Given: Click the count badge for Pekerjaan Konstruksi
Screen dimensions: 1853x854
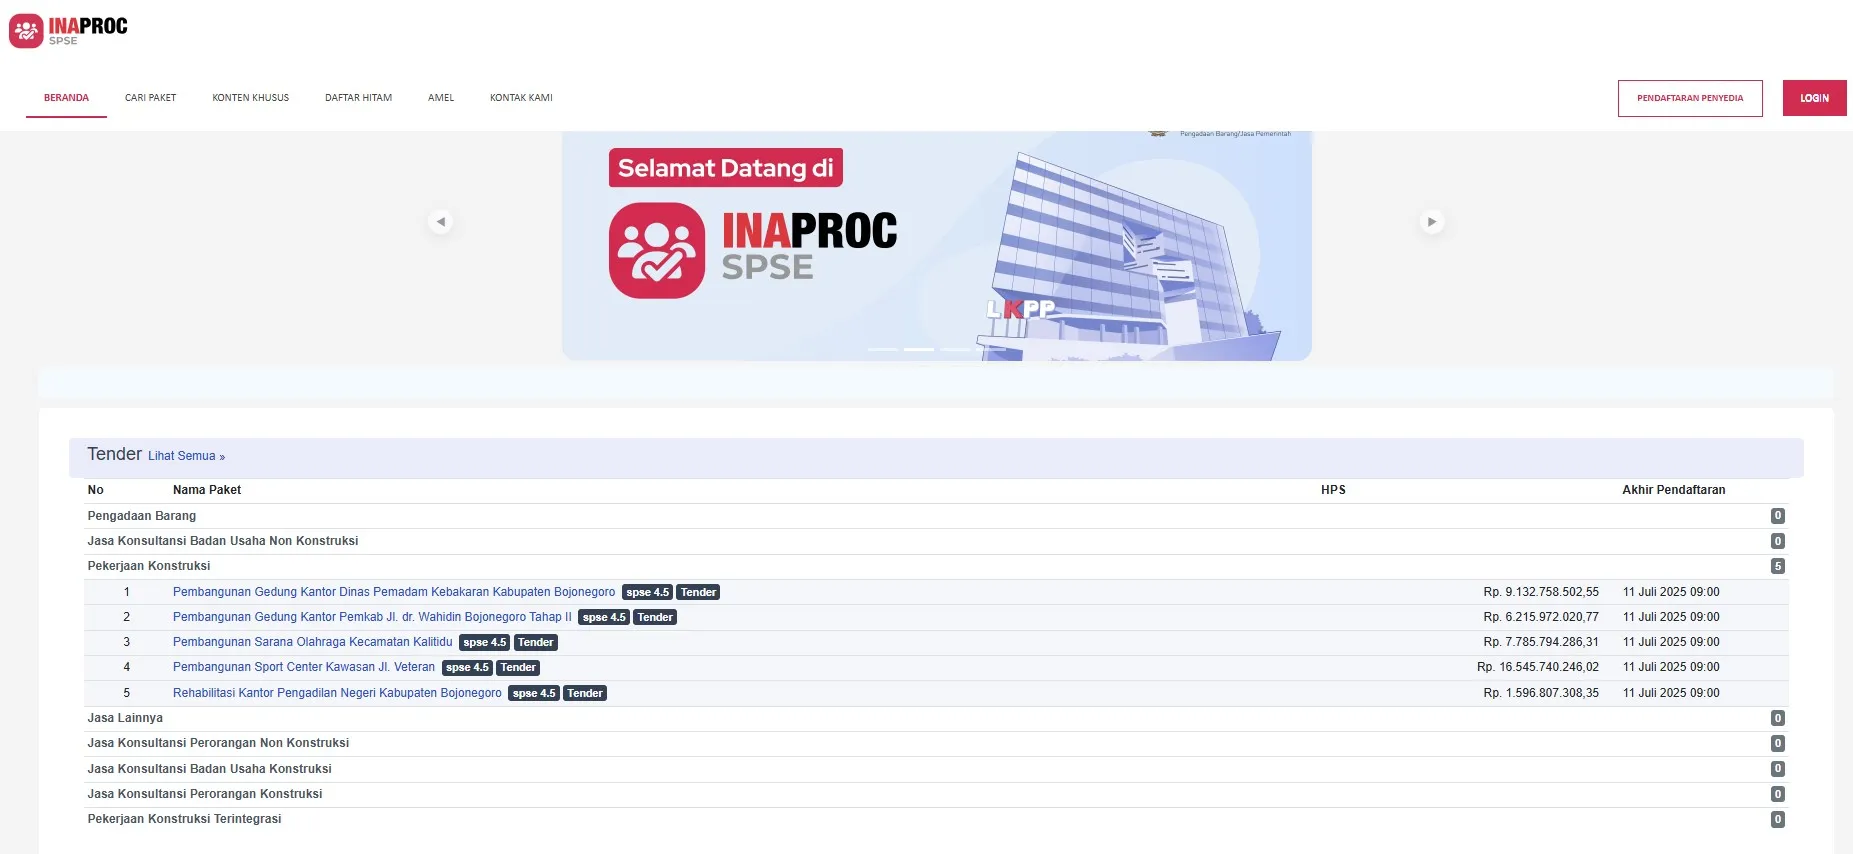Looking at the screenshot, I should [x=1777, y=566].
